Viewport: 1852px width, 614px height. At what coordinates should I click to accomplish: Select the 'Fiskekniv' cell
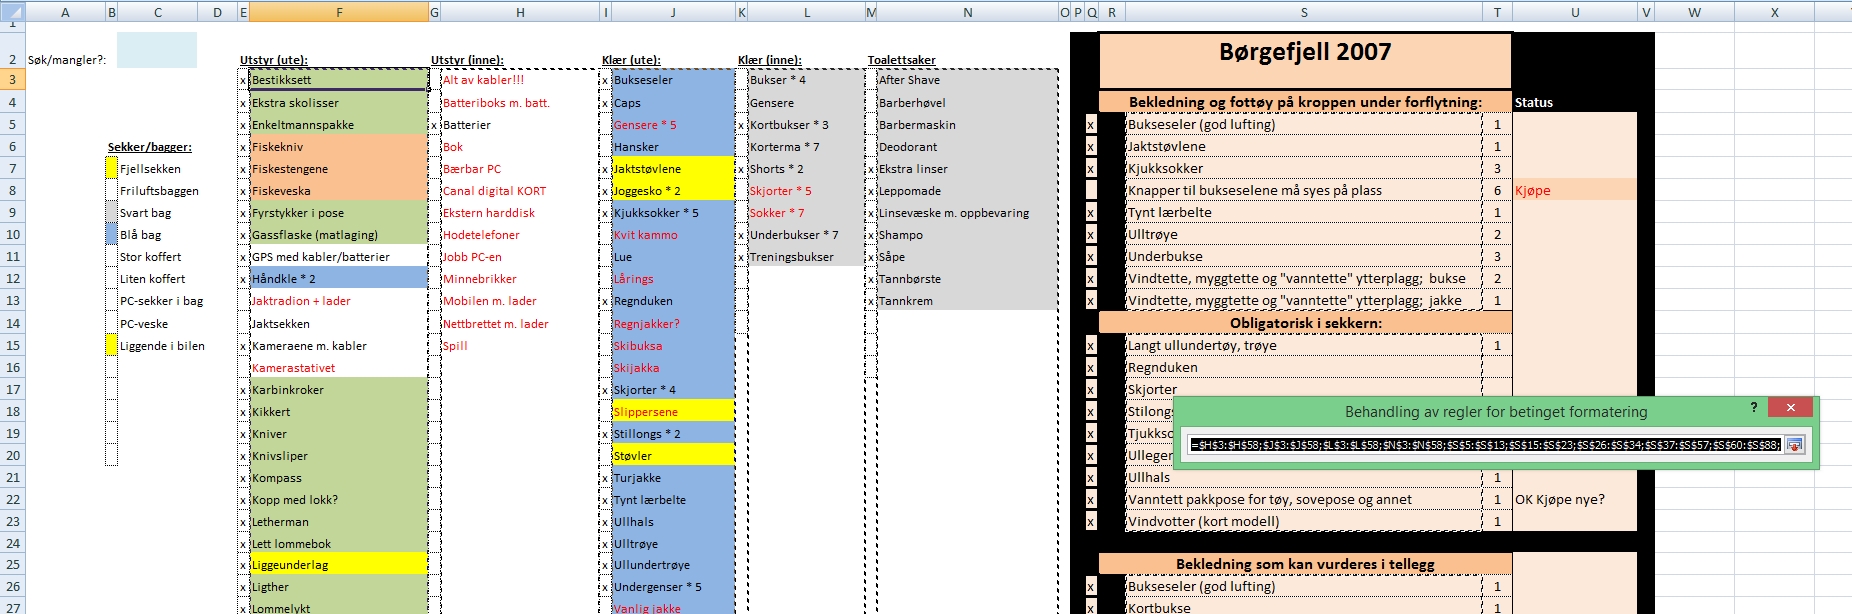click(339, 147)
